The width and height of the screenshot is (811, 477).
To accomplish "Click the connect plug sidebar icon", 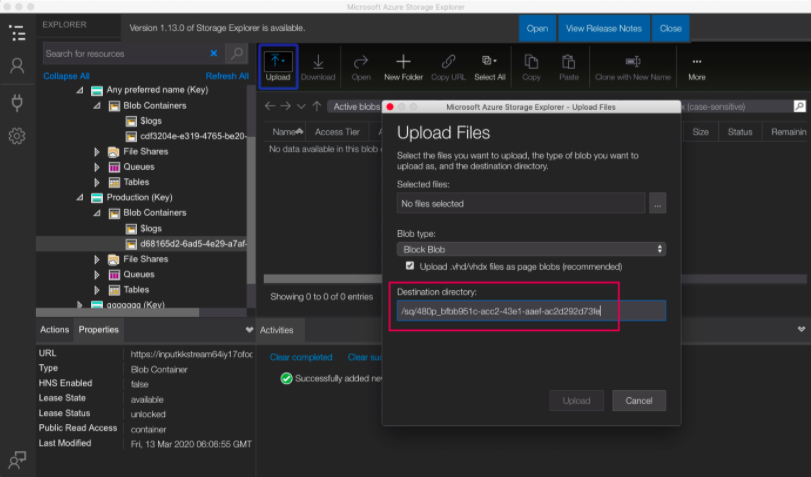I will 17,101.
